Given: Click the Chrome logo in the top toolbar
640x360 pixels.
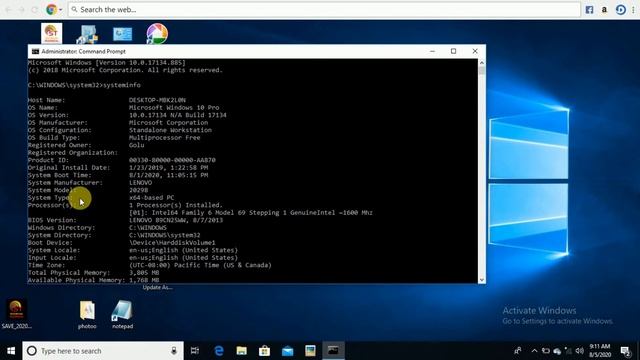Looking at the screenshot, I should tap(51, 9).
